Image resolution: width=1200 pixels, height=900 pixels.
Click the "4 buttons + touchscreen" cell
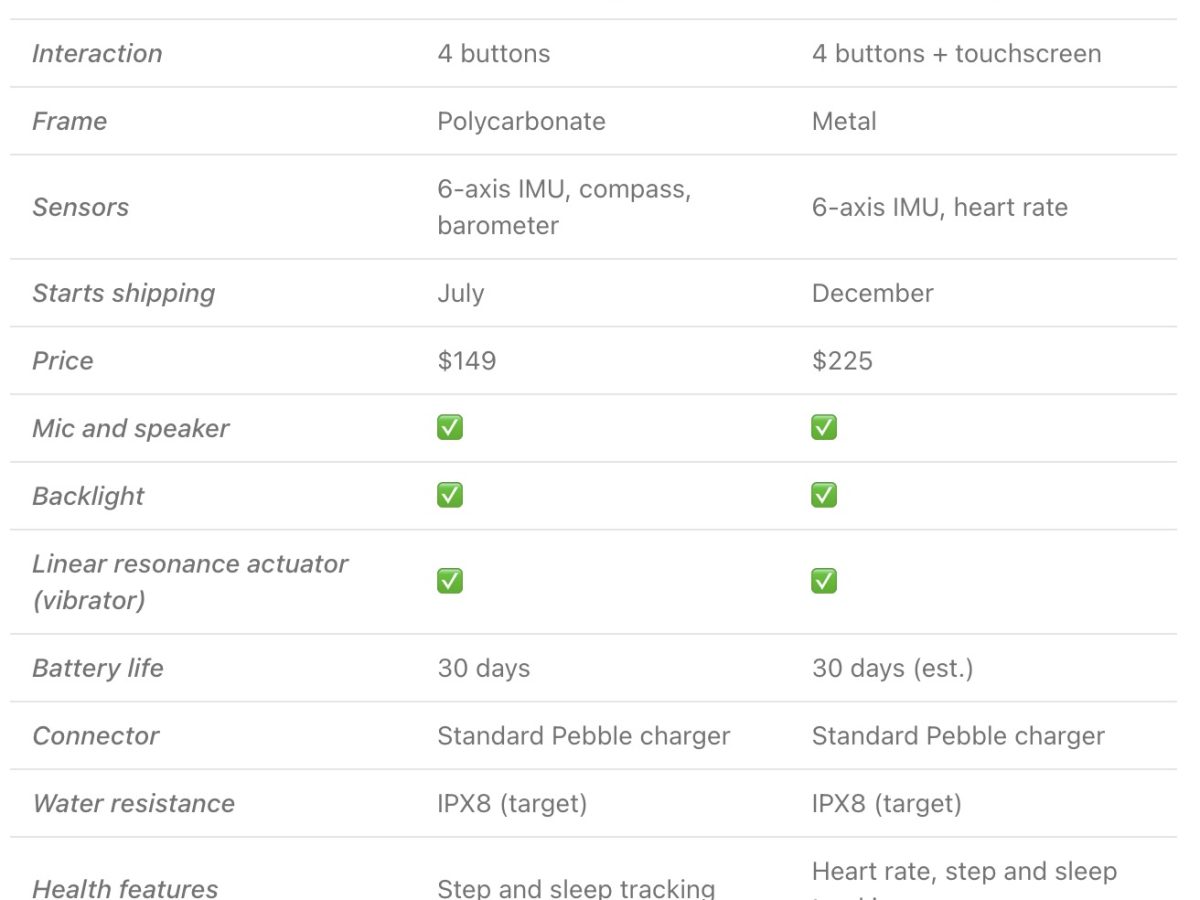tap(956, 54)
